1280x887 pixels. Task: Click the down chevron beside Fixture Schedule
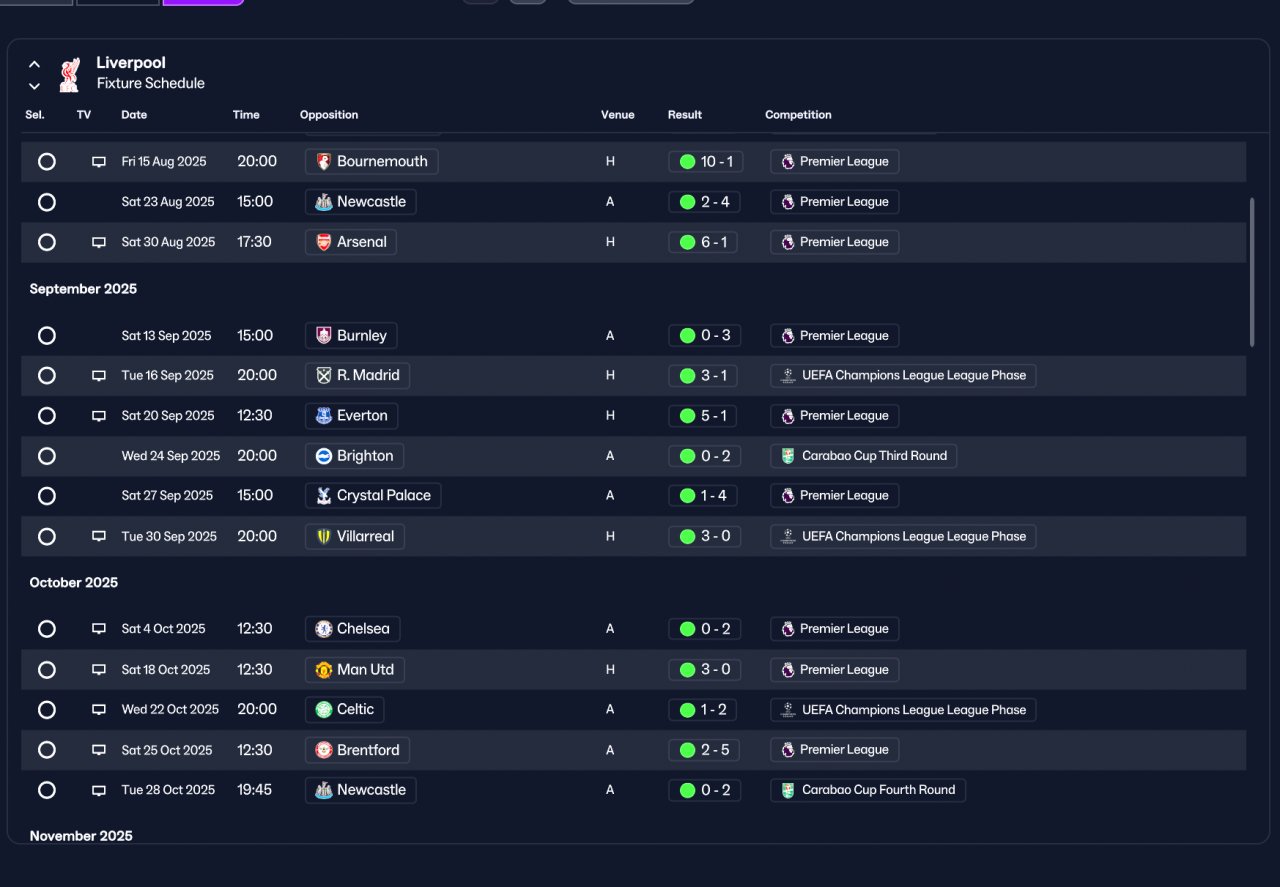click(34, 86)
